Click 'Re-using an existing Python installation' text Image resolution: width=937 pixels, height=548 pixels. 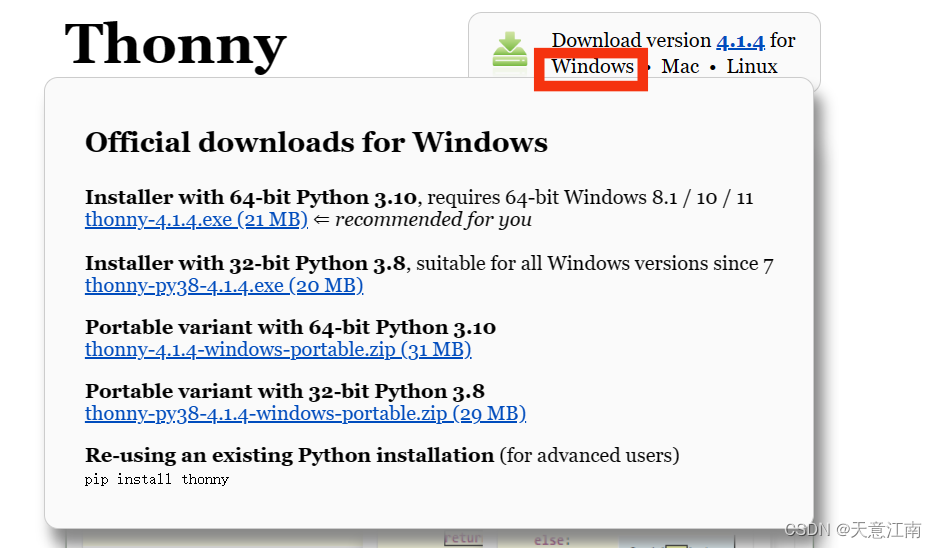pos(289,455)
